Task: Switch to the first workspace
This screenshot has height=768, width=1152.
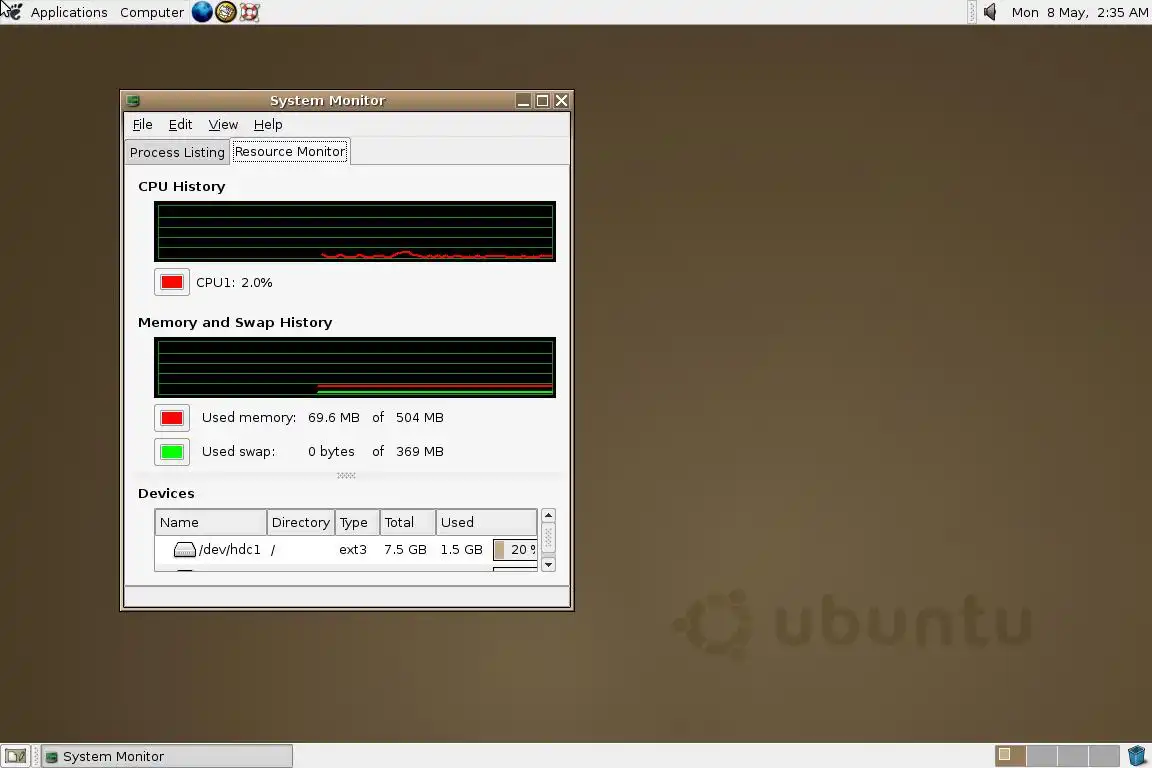Action: [1010, 756]
